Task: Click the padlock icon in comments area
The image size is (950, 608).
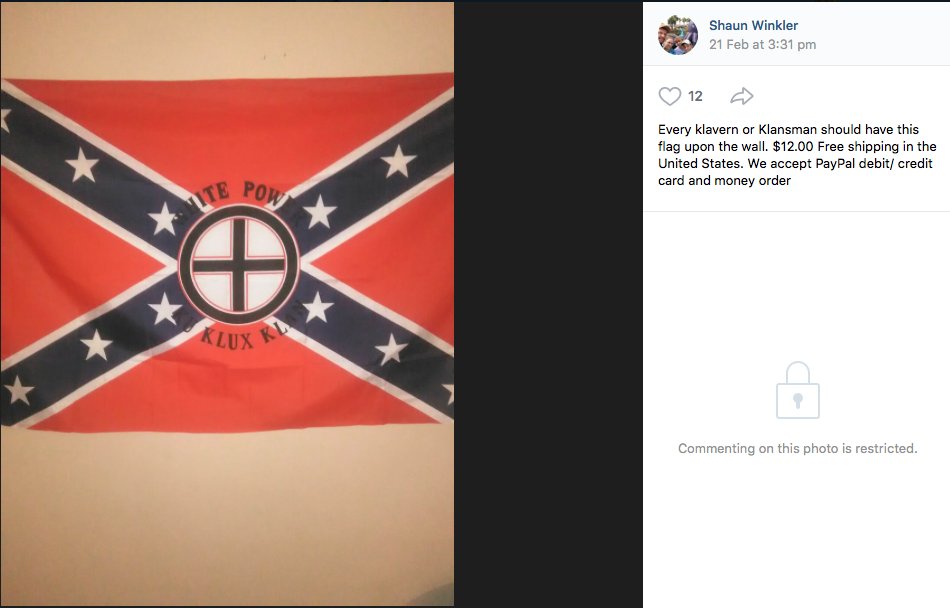Action: click(x=798, y=391)
